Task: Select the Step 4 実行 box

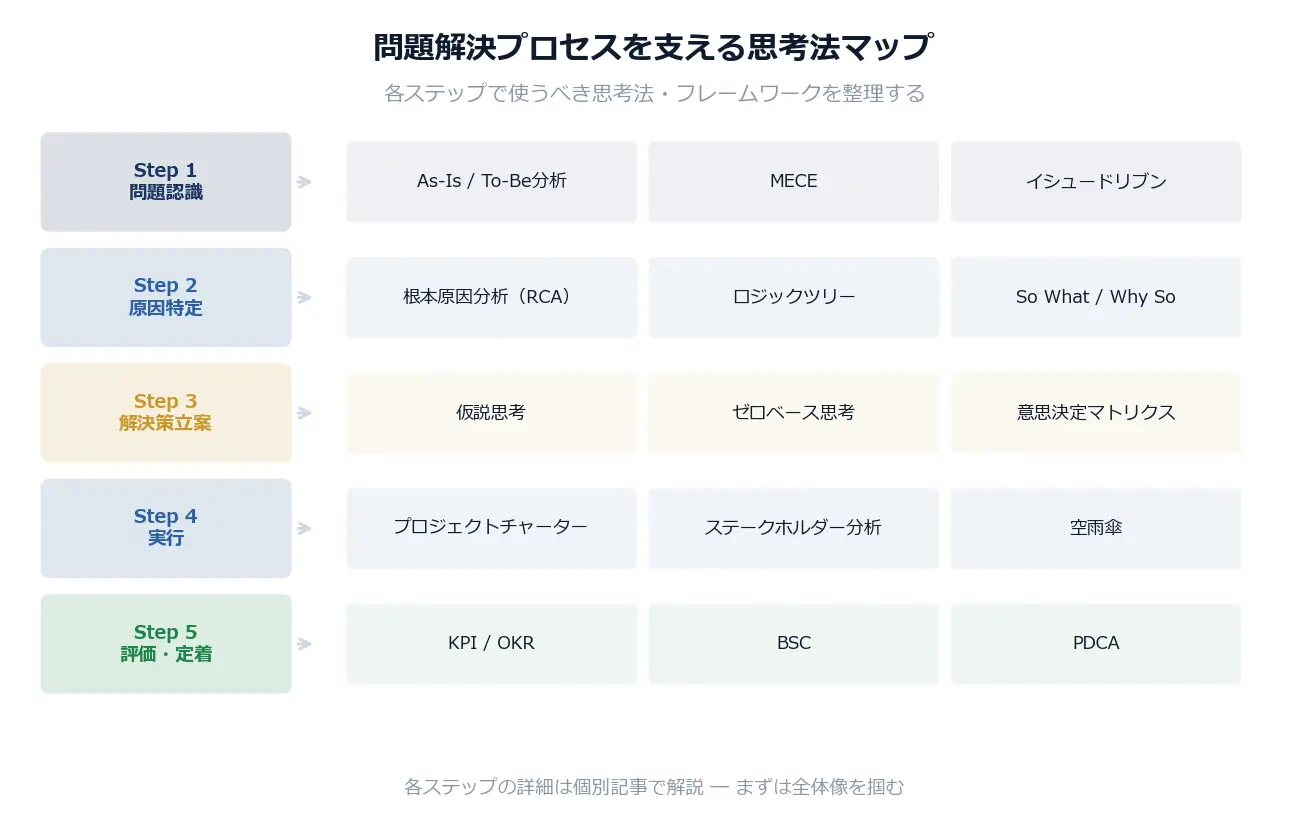Action: 166,528
